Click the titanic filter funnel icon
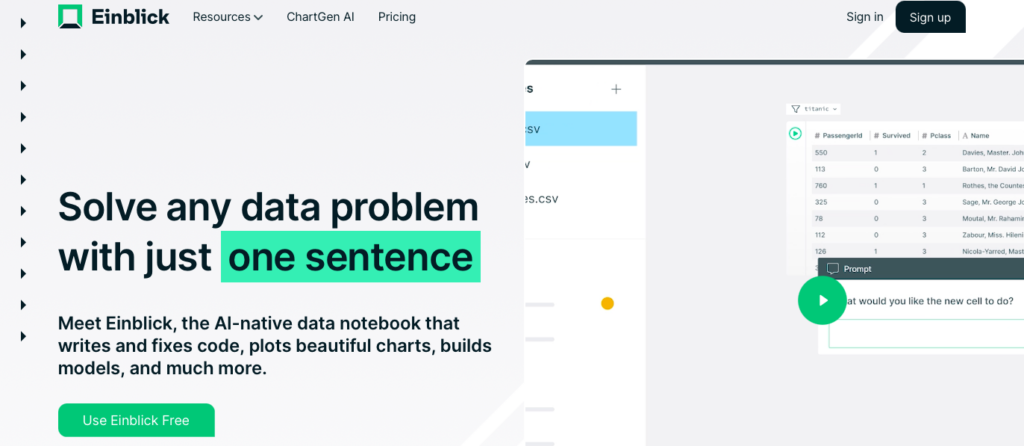 [795, 109]
